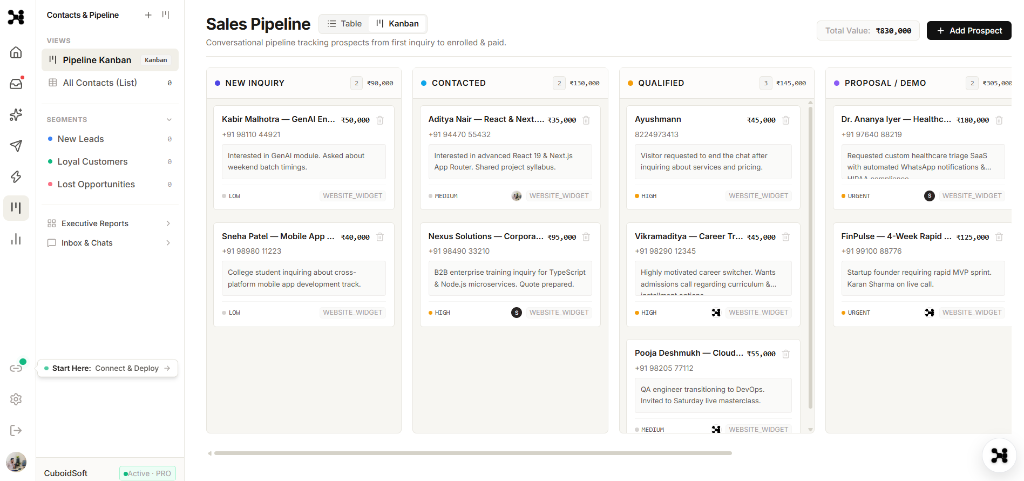Click the Qualified column vertical scrollbar
The height and width of the screenshot is (481, 1024).
(x=810, y=258)
